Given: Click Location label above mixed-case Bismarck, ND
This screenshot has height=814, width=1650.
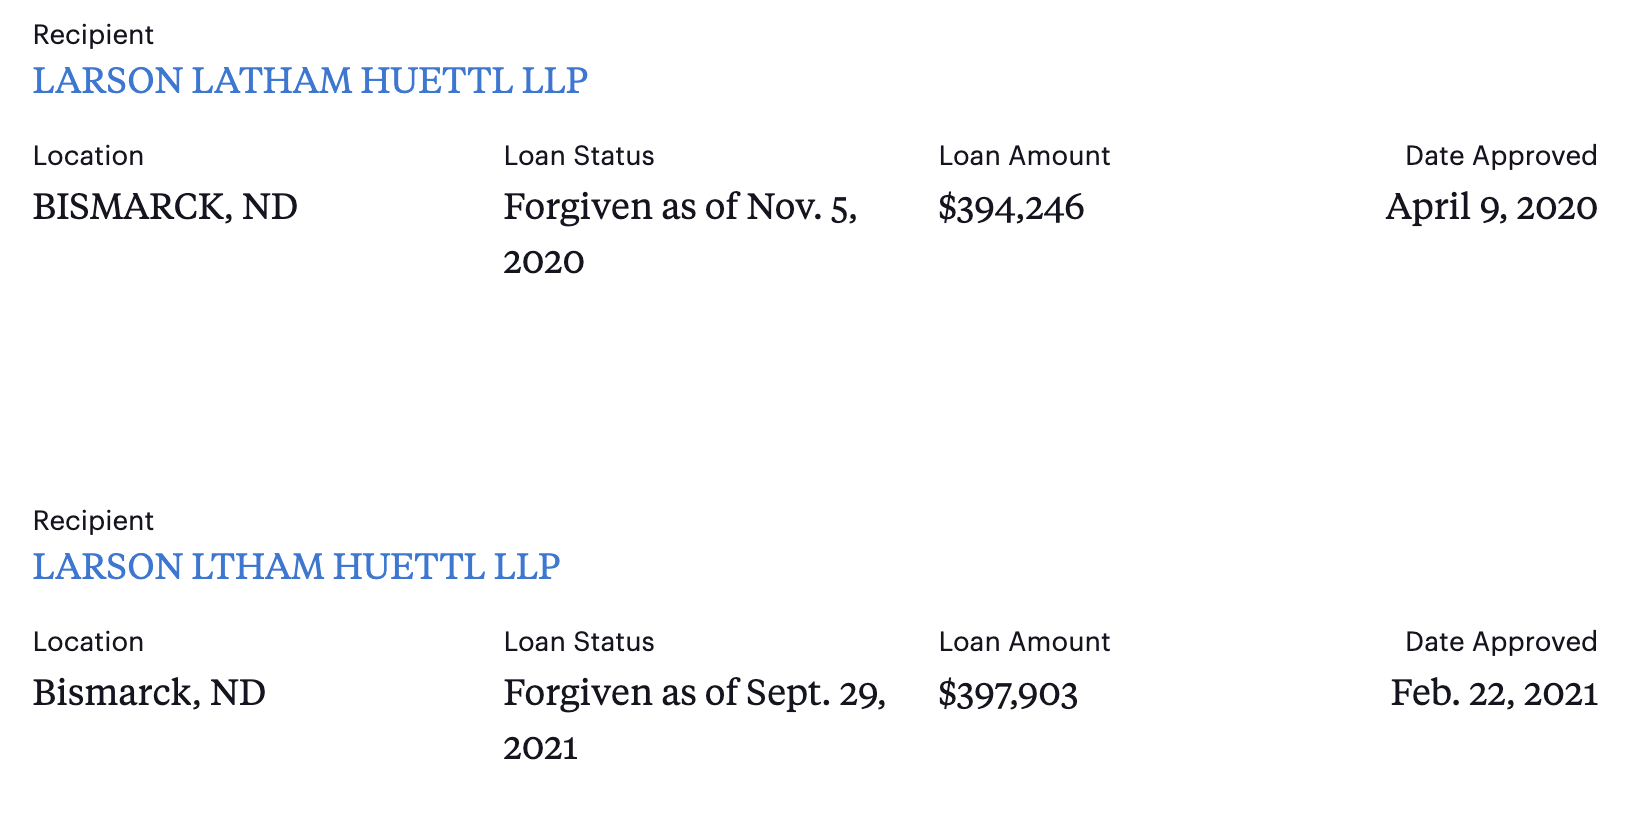Looking at the screenshot, I should [88, 642].
